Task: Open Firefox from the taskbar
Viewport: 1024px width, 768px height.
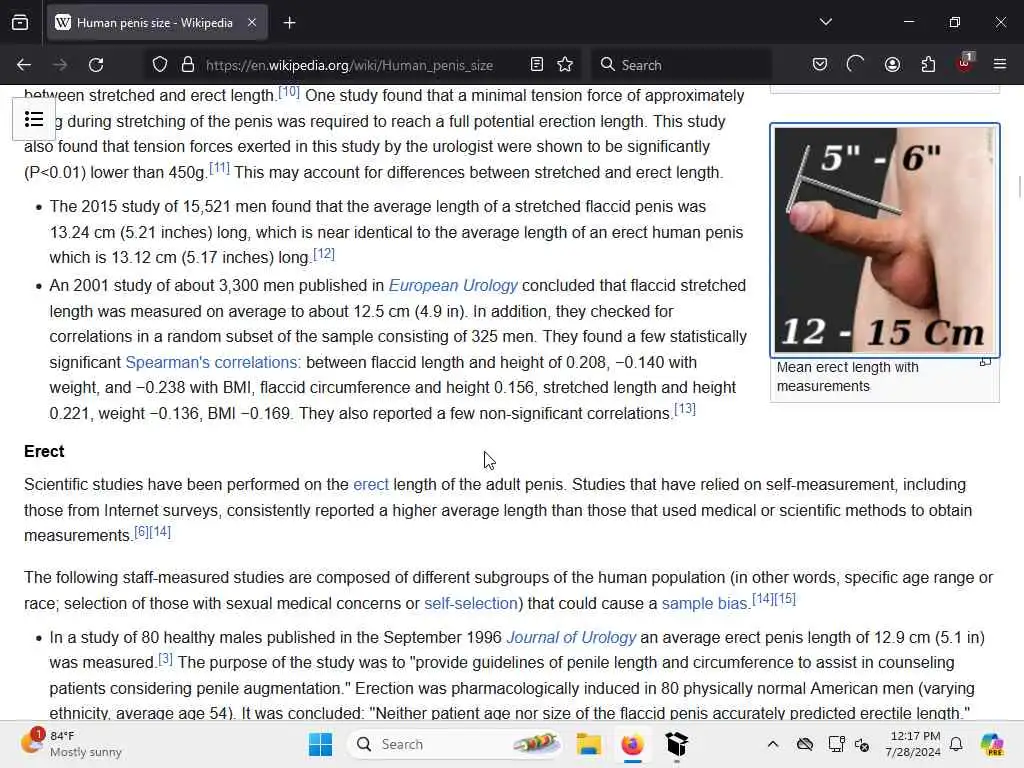Action: (632, 744)
